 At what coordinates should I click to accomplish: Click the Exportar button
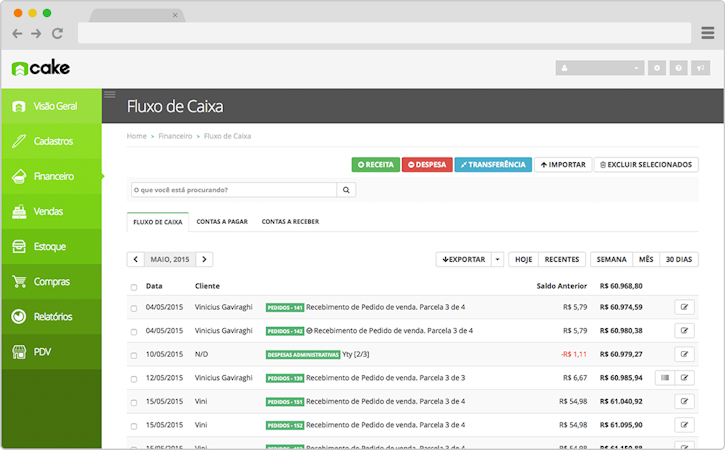(x=463, y=259)
